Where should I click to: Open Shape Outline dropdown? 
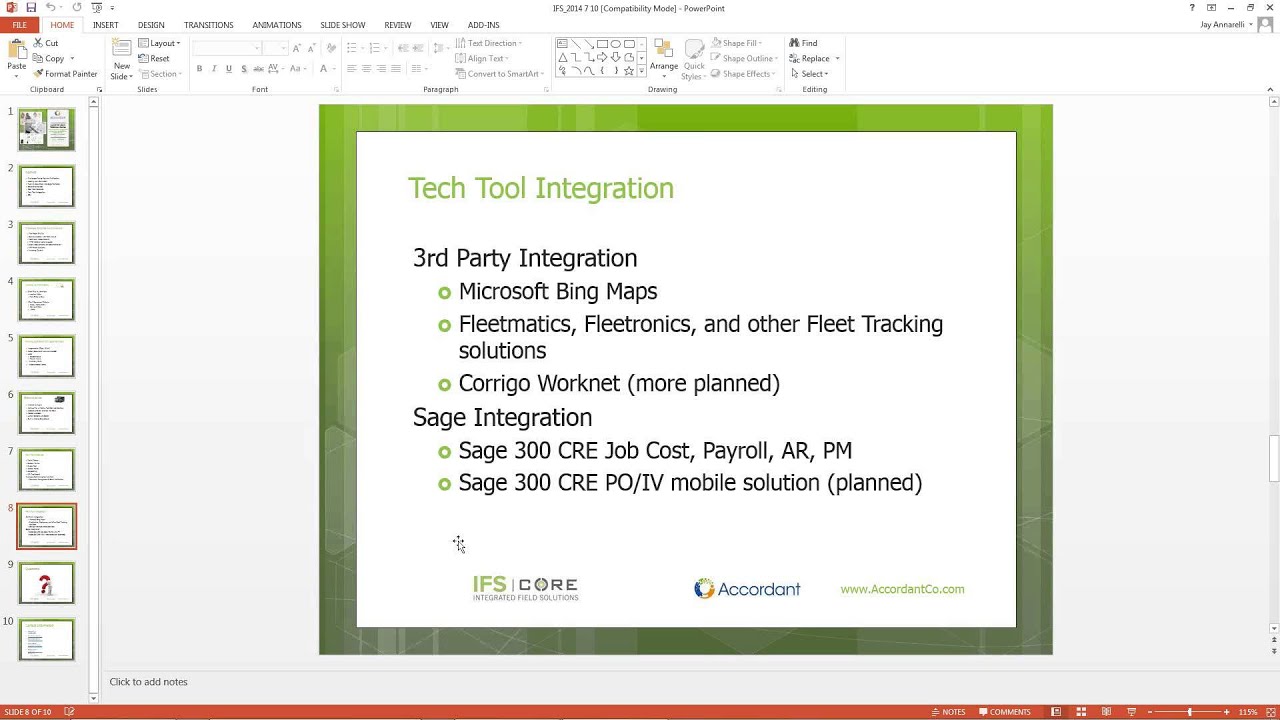click(744, 58)
